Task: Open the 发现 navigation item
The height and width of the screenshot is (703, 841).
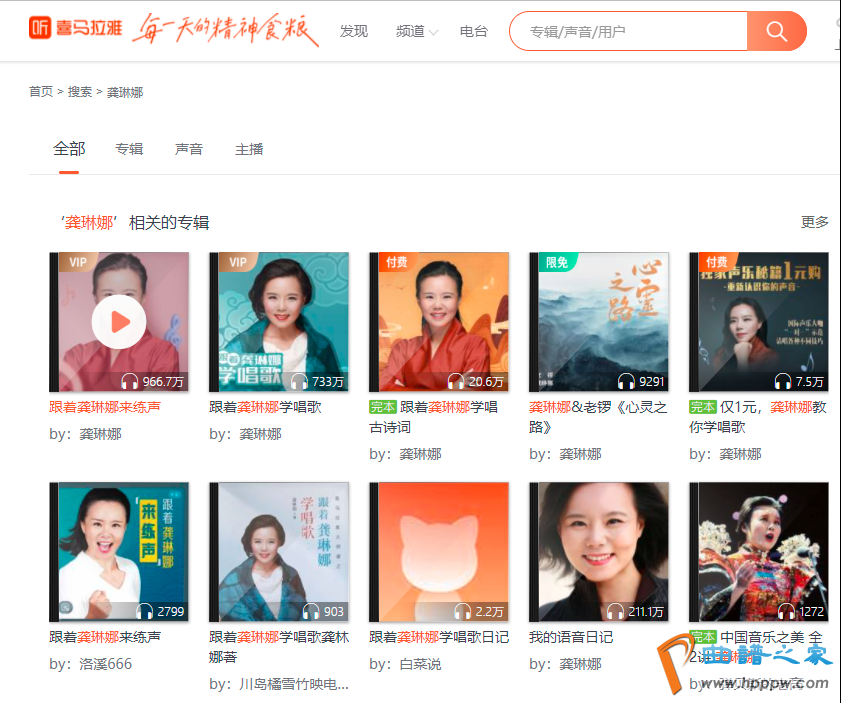Action: coord(354,32)
